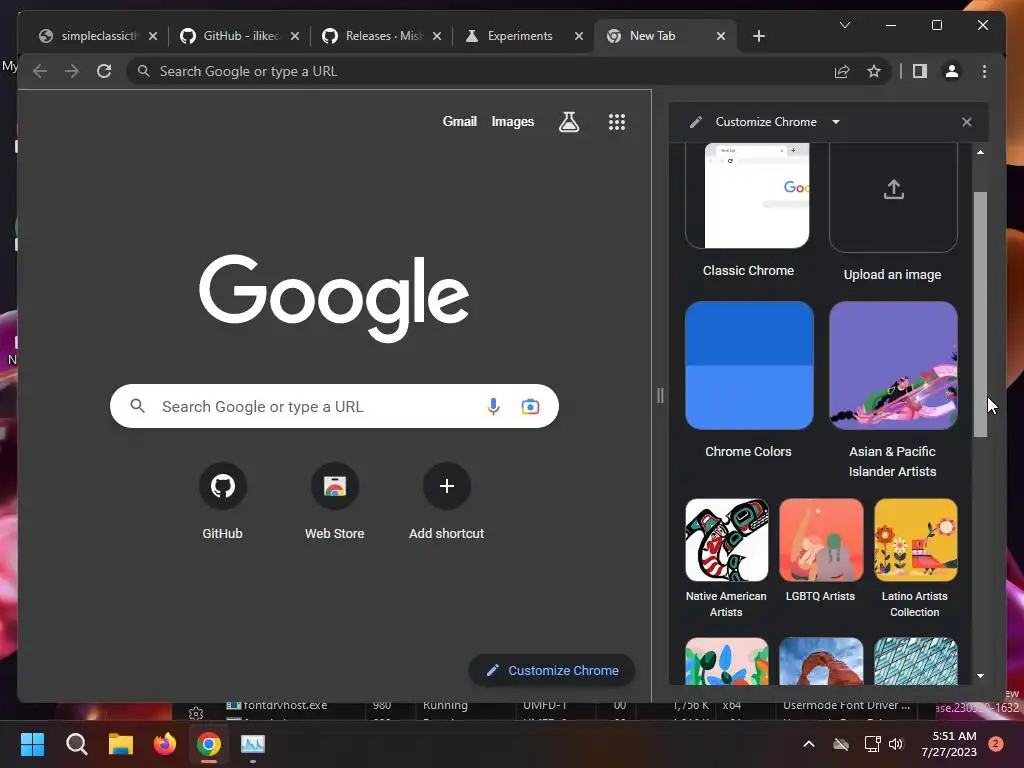Click the Google search box
Screen dimensions: 1024x768
[334, 406]
